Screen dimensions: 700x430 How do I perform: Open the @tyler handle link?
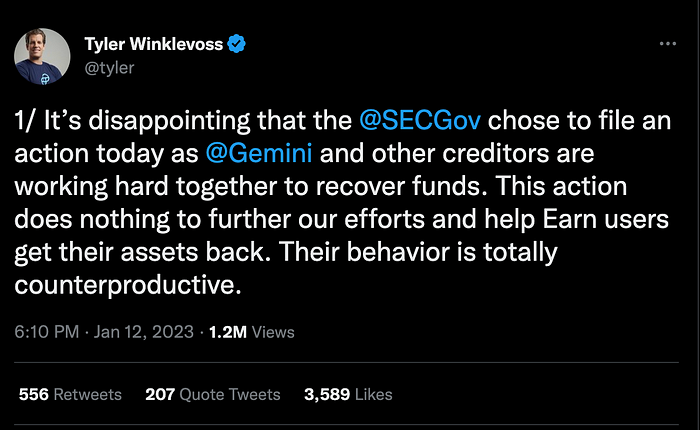[x=109, y=68]
